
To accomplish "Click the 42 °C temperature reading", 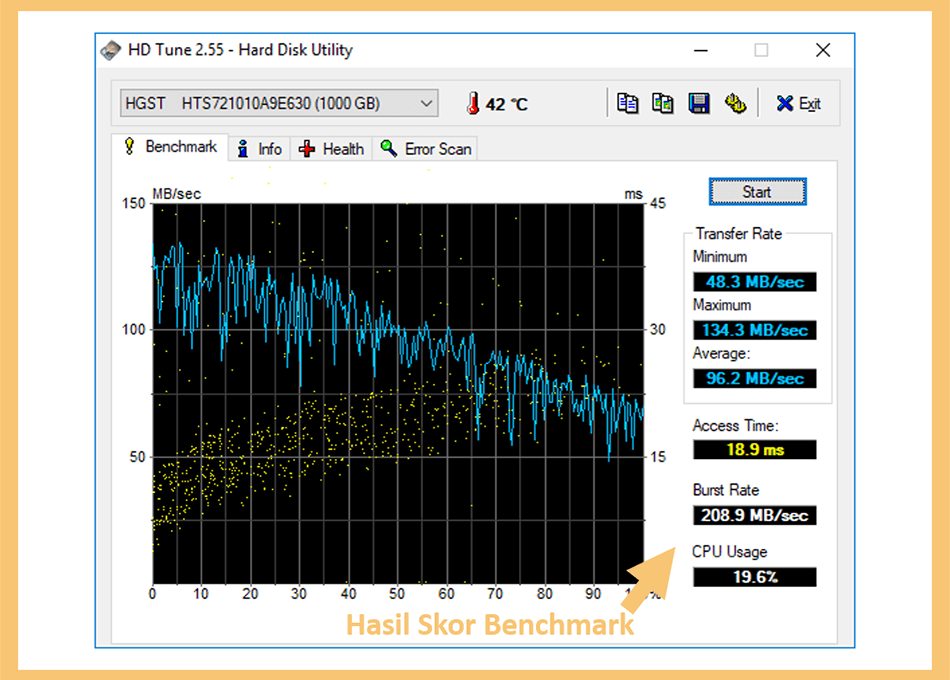I will pos(507,104).
